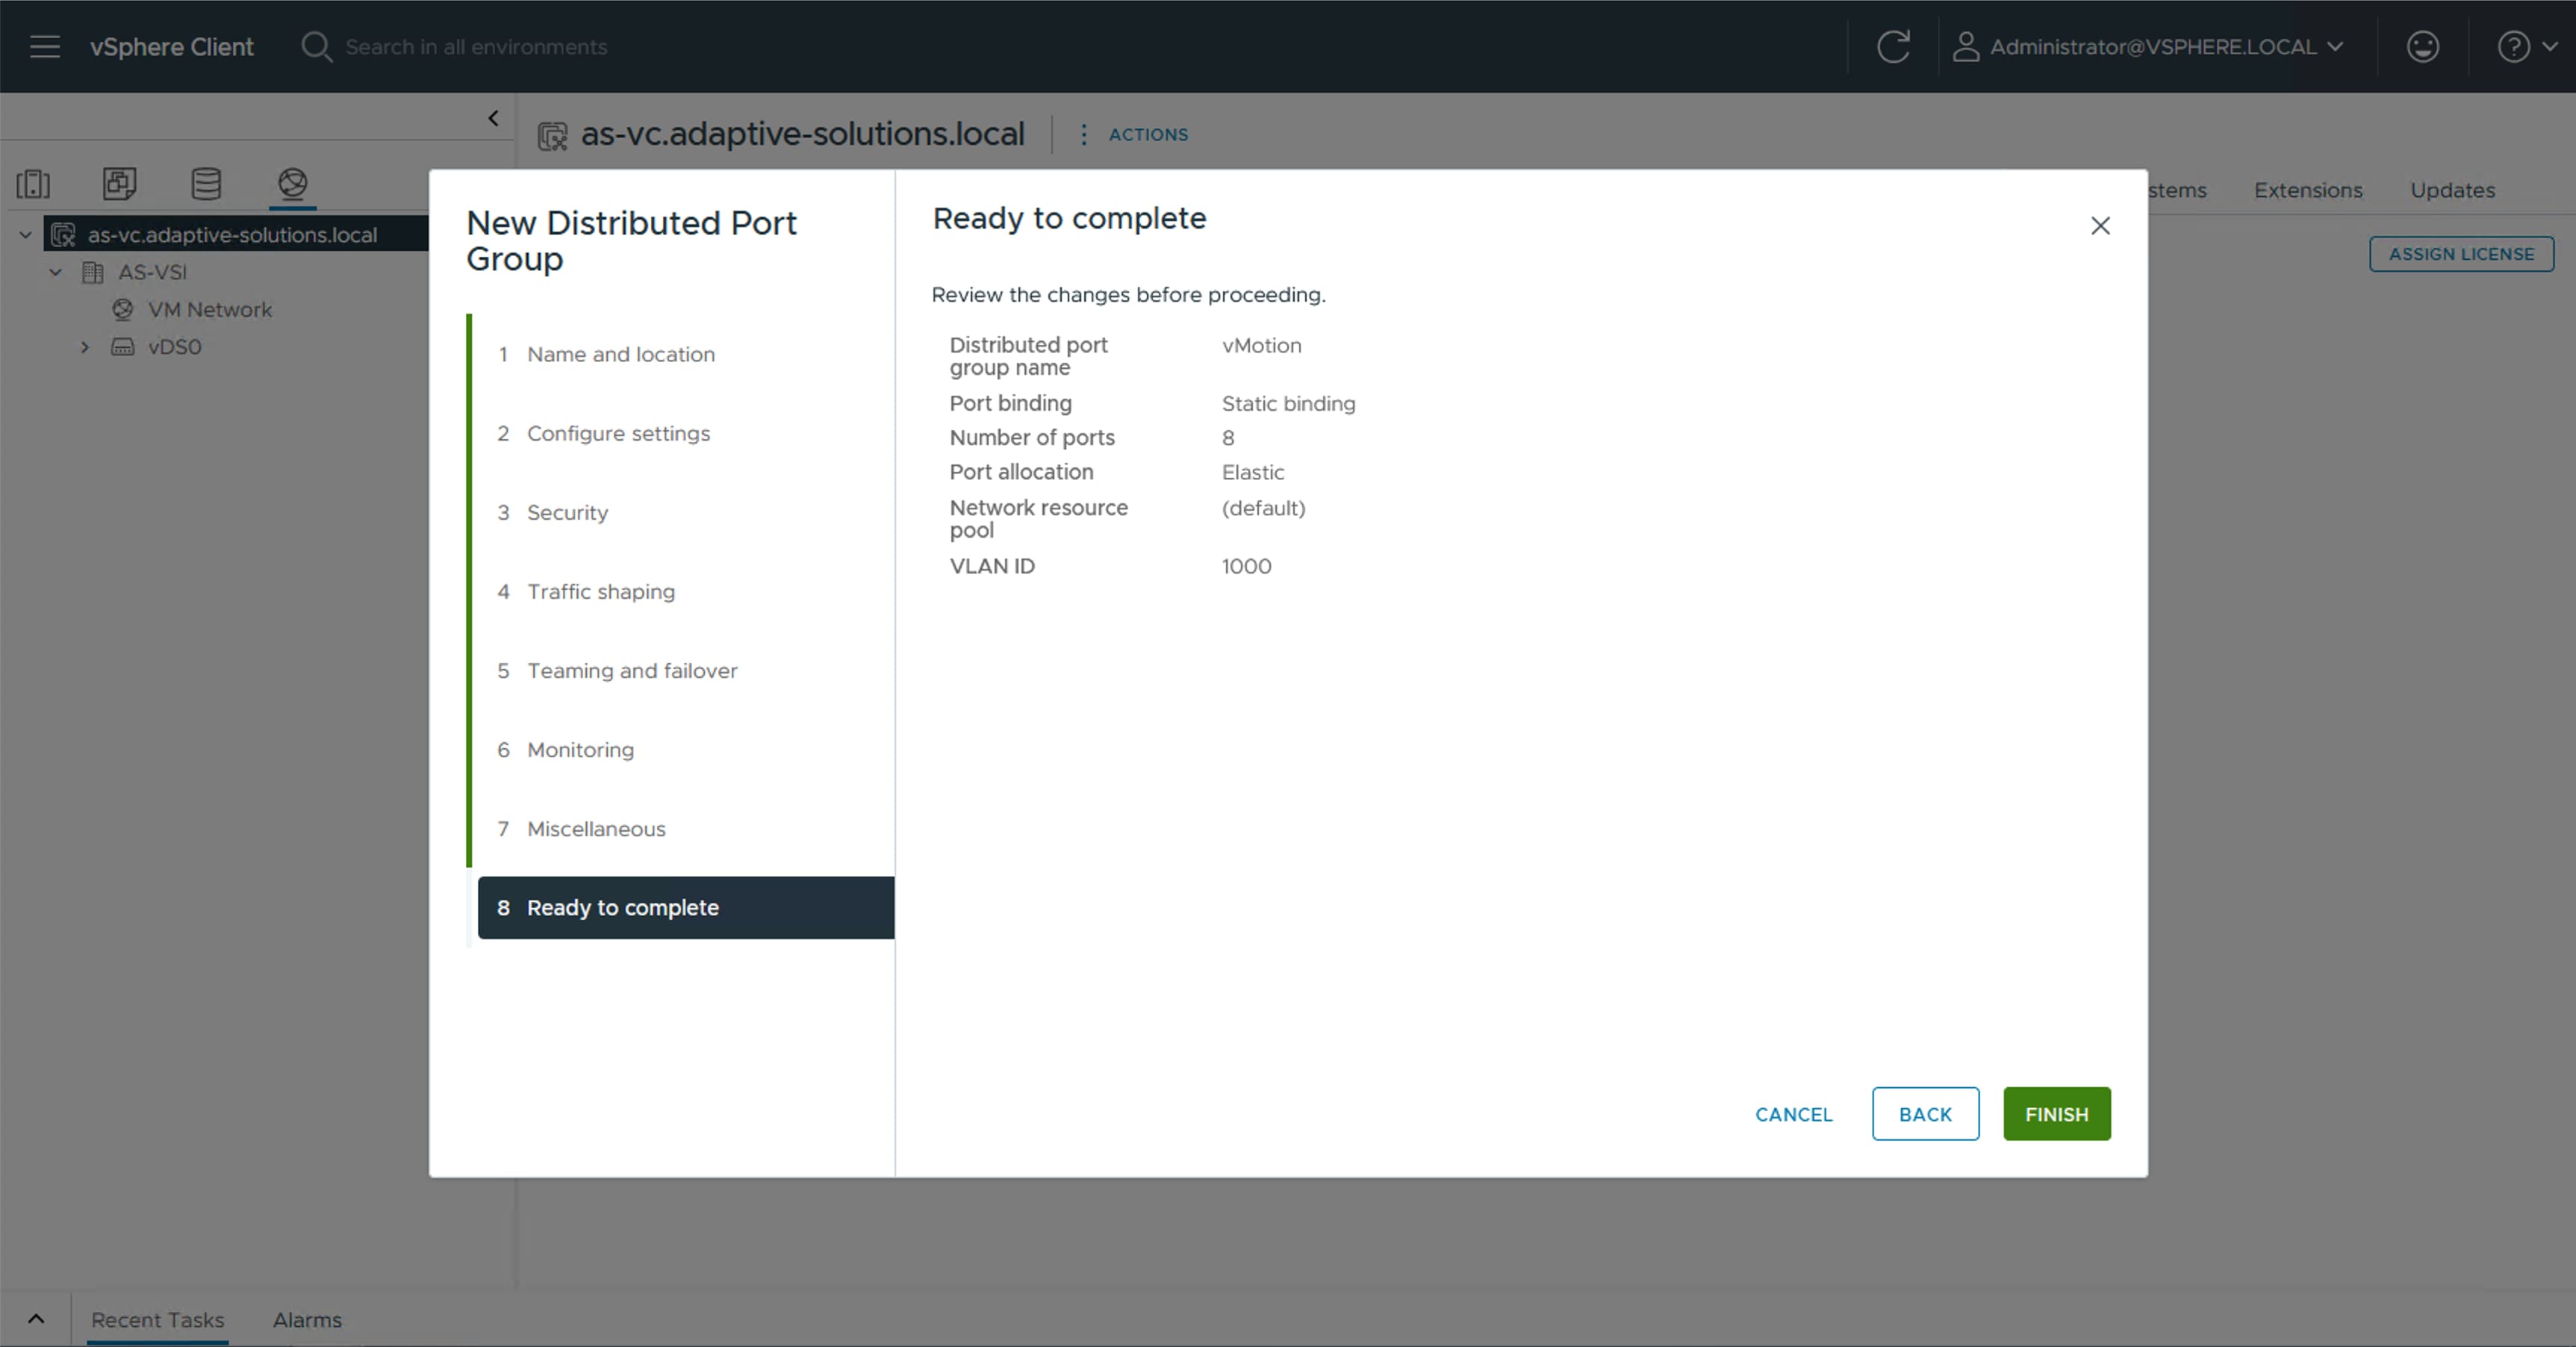This screenshot has width=2576, height=1347.
Task: Open the feedback smiley icon
Action: (x=2423, y=46)
